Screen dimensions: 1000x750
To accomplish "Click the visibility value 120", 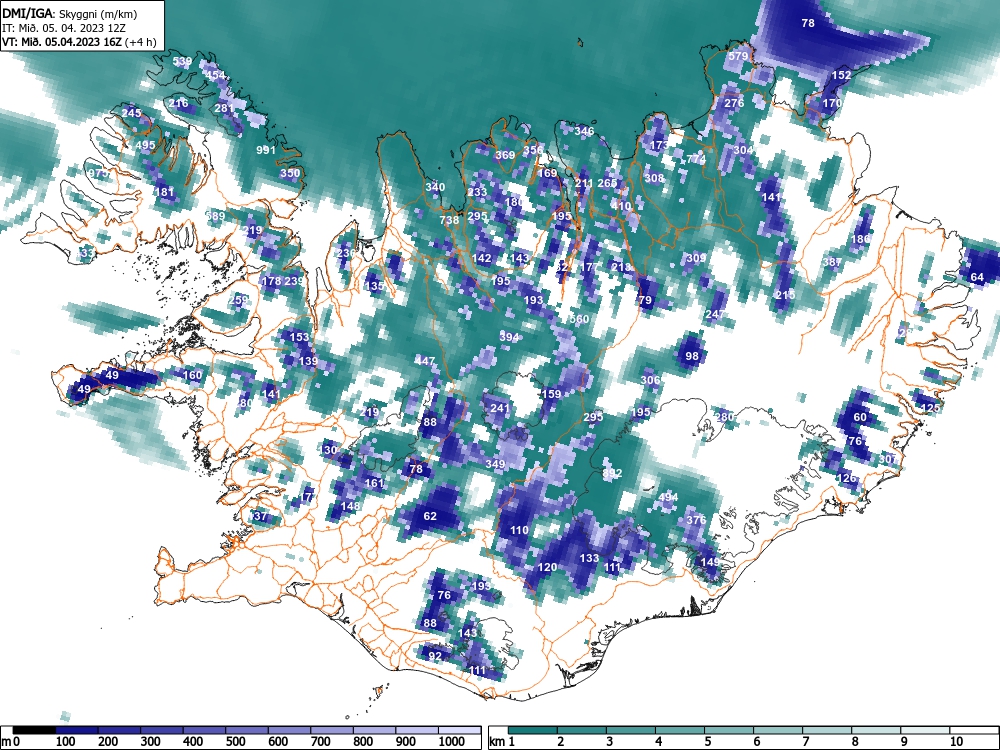I will [x=548, y=566].
